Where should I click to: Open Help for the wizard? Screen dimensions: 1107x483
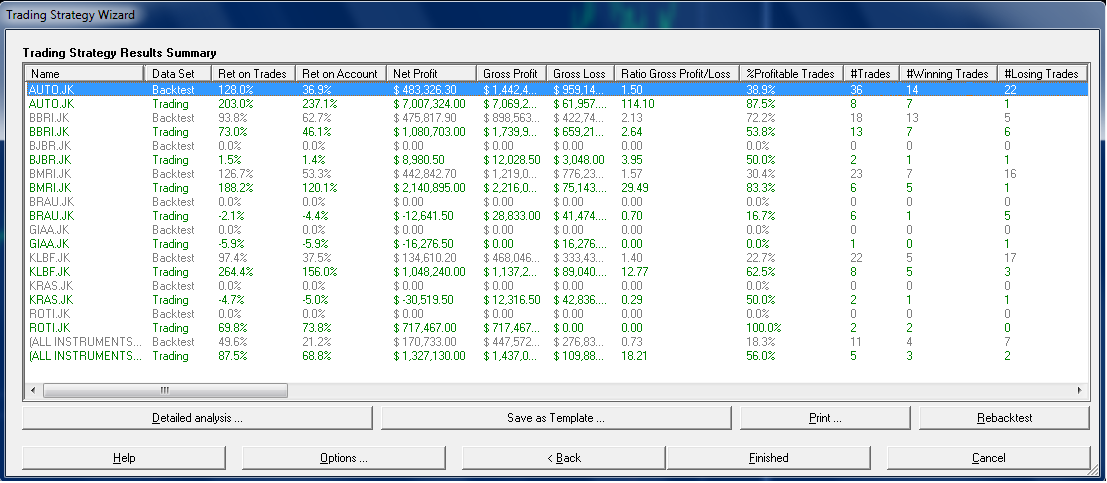click(124, 458)
